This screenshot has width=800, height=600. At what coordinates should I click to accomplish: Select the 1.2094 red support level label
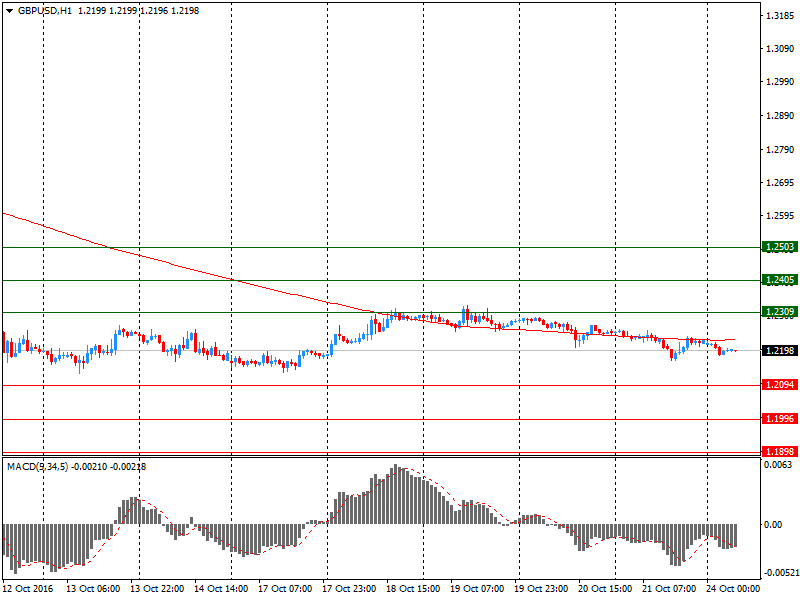[x=780, y=385]
